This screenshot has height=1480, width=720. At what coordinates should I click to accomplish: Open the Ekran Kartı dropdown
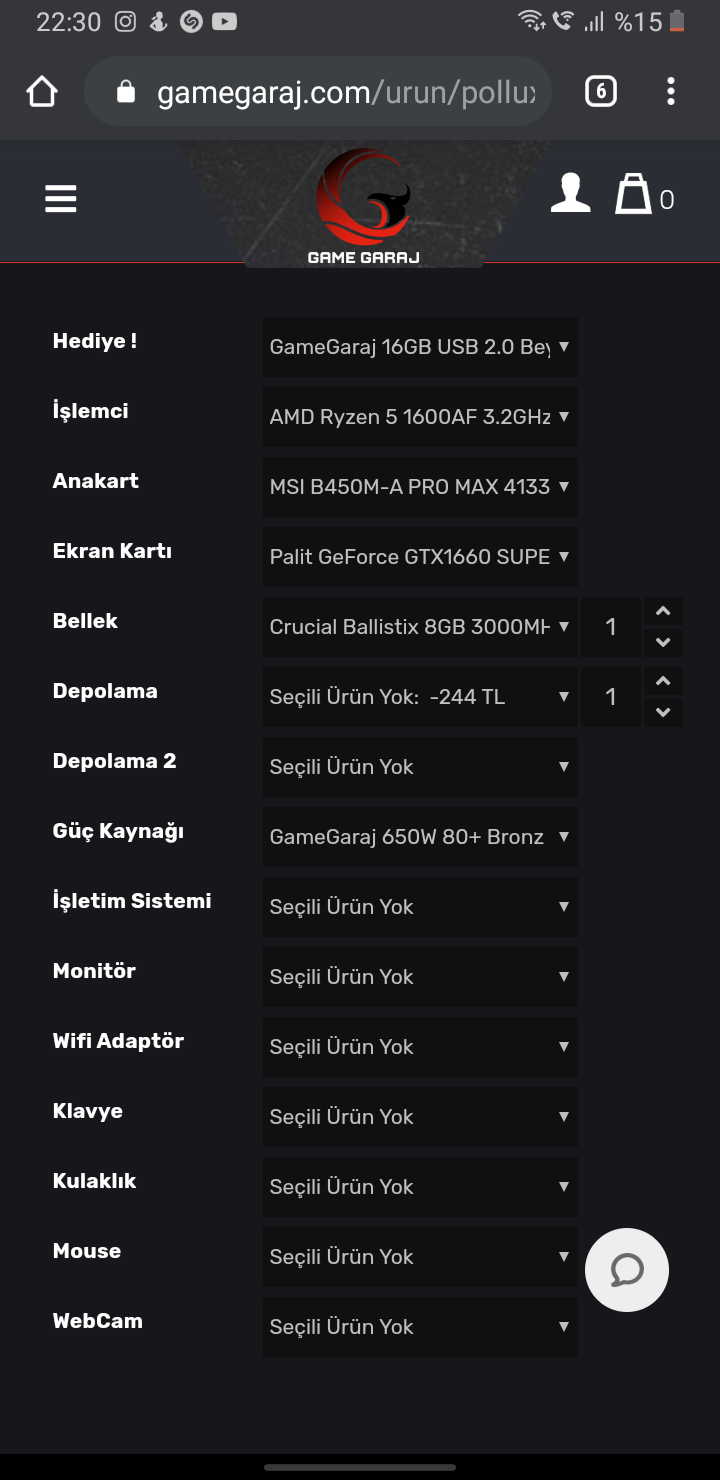[x=420, y=557]
